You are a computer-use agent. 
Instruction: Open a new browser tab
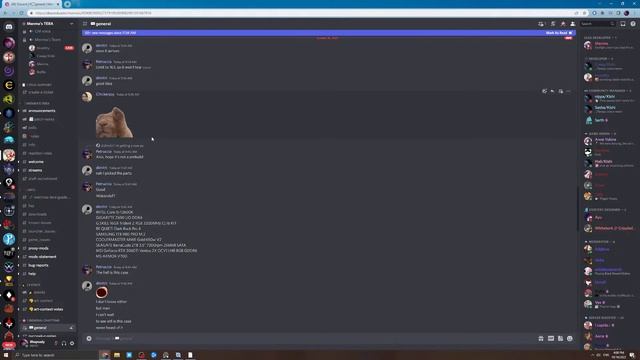67,4
